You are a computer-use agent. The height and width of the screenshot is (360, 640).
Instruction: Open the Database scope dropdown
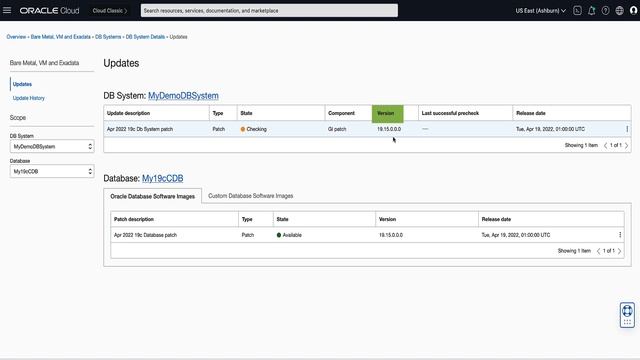click(x=52, y=171)
